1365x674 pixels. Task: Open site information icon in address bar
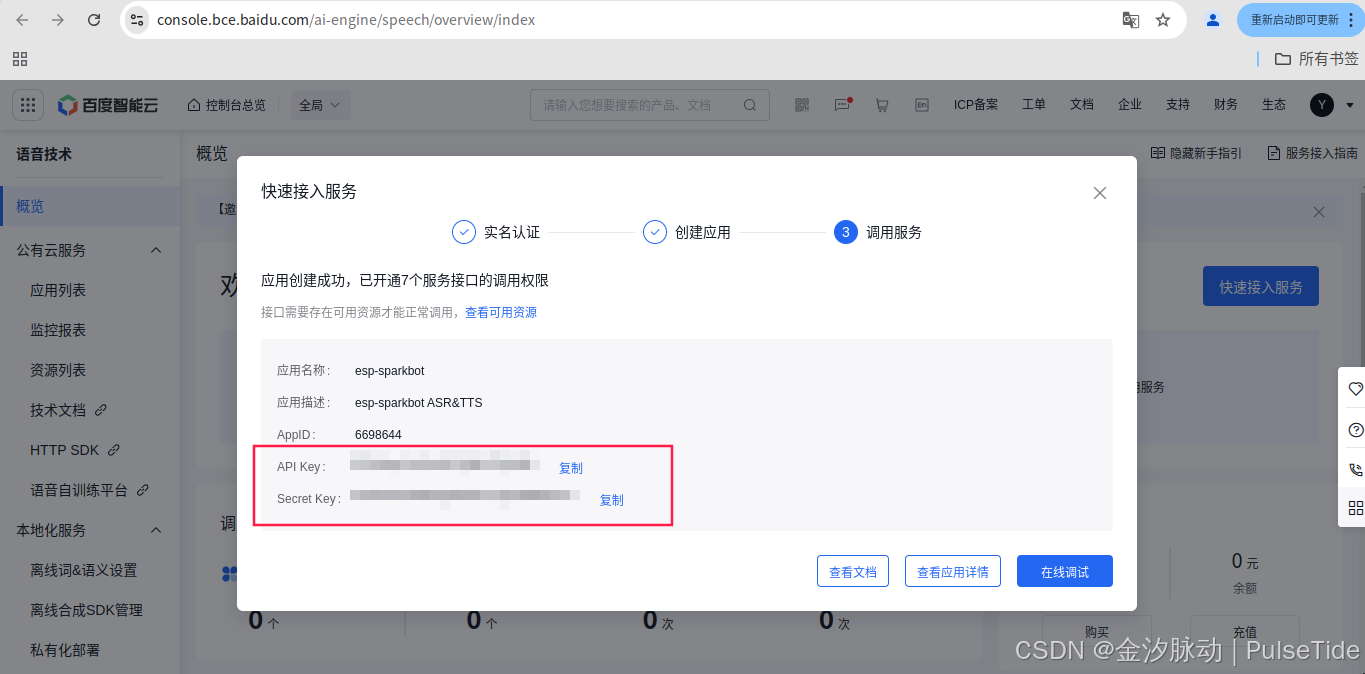[x=138, y=20]
